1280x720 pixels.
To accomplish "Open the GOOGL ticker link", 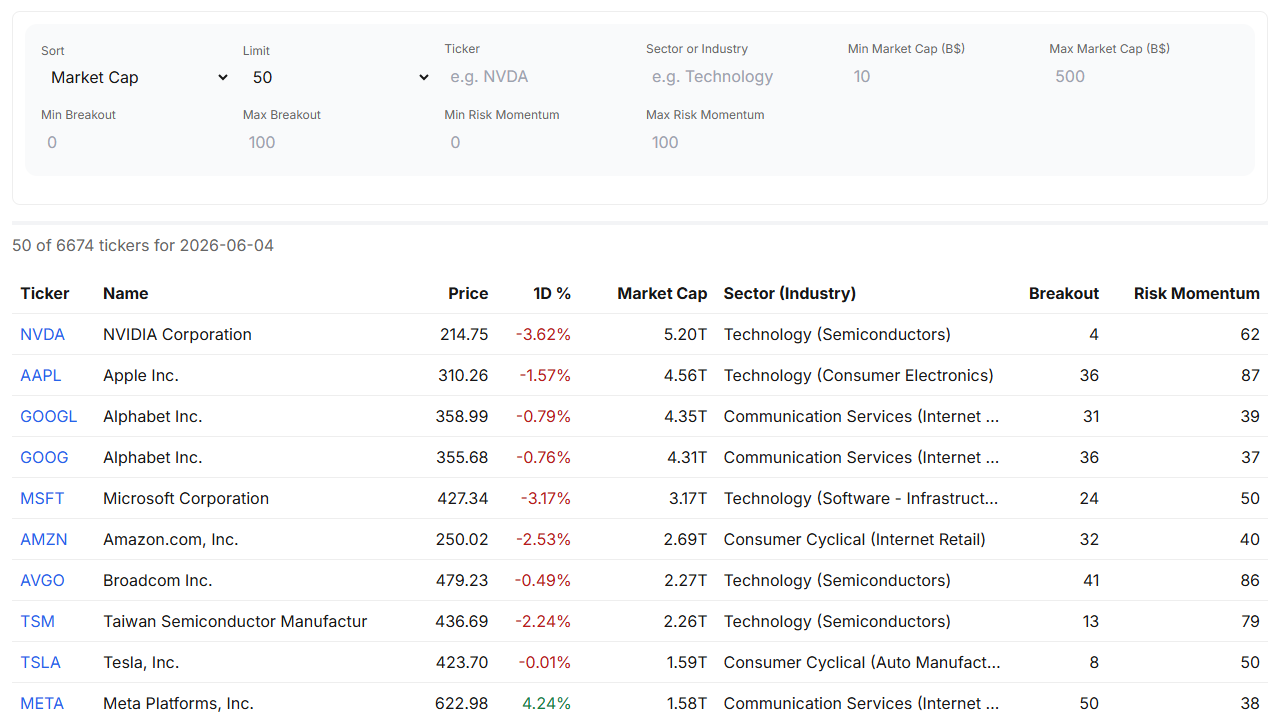I will (49, 416).
